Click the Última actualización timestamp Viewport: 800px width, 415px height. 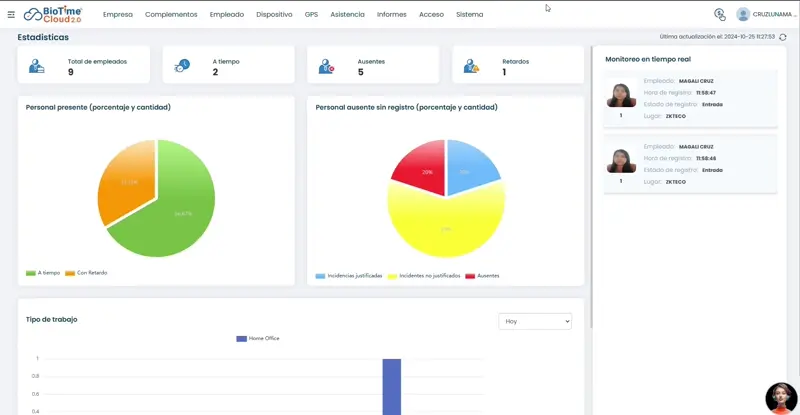pyautogui.click(x=717, y=37)
